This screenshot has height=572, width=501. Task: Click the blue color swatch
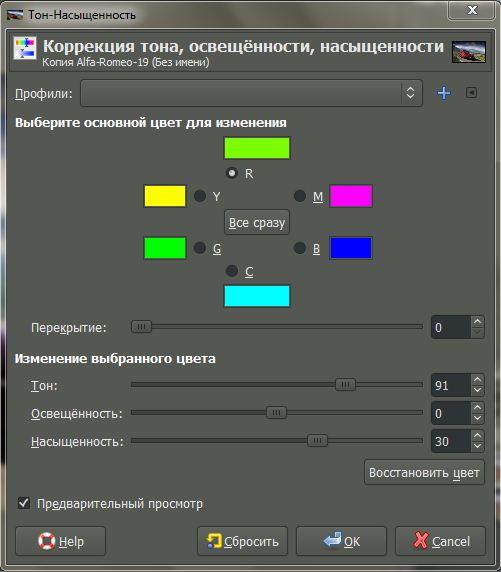[x=351, y=248]
